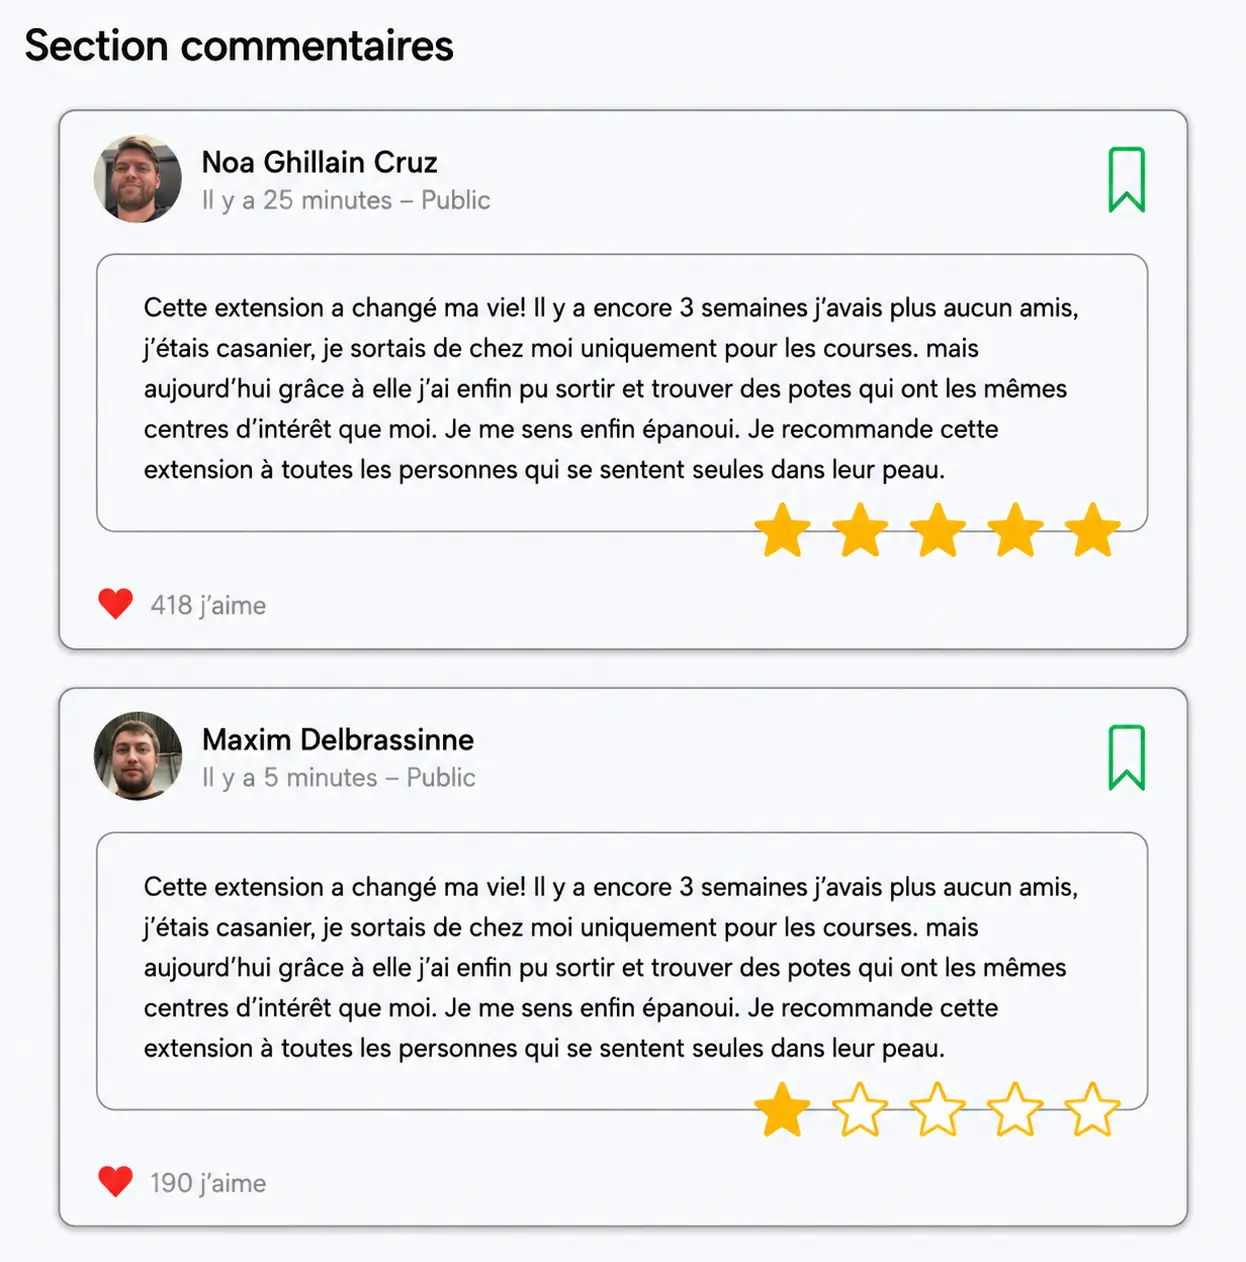Bookmark Noa Ghillain Cruz's comment
The width and height of the screenshot is (1246, 1262).
(x=1126, y=180)
